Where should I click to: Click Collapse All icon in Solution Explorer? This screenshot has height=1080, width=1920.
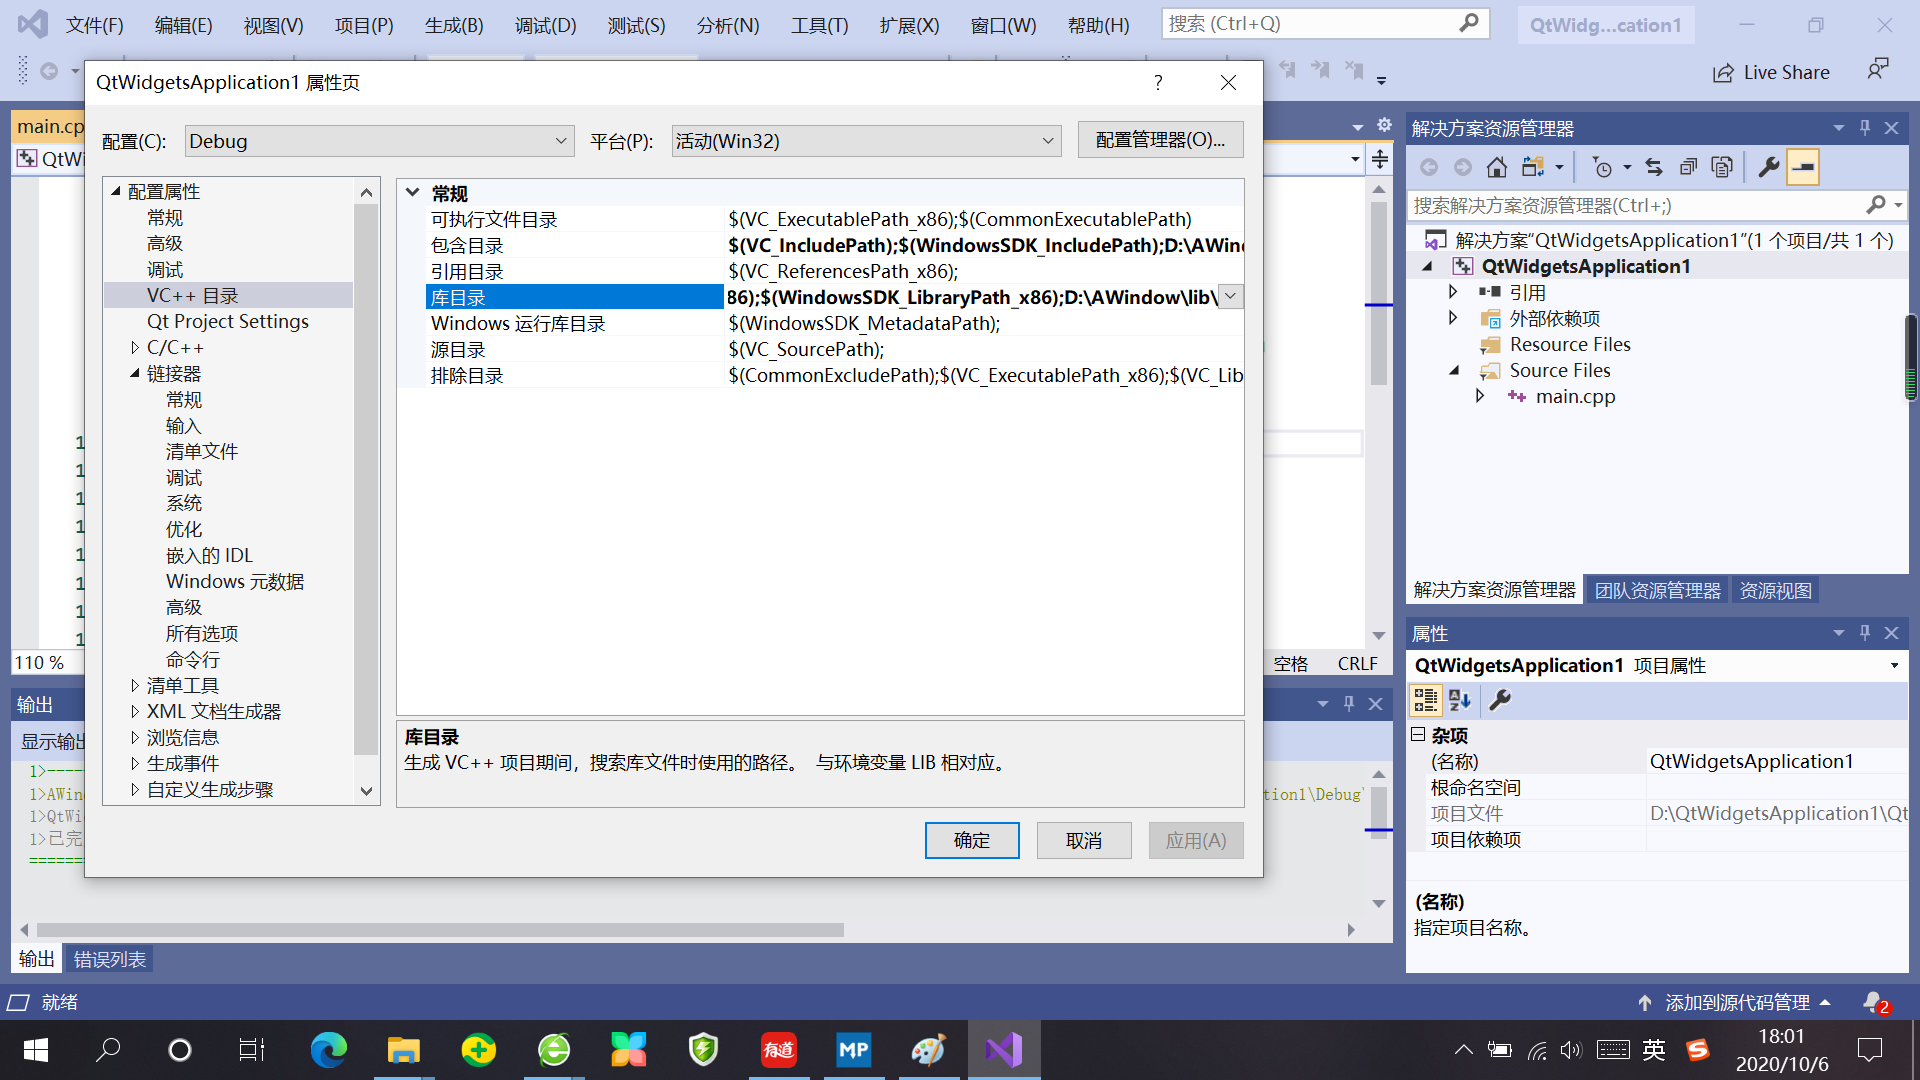tap(1688, 167)
